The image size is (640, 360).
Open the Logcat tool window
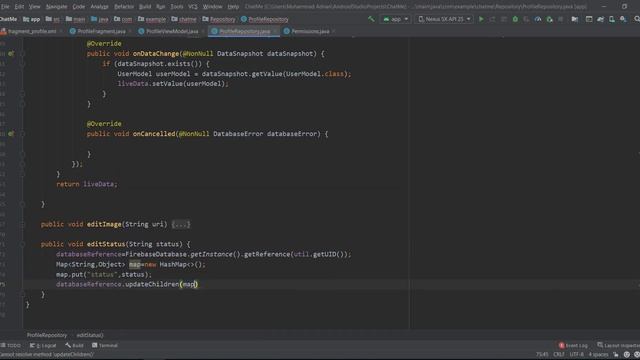(x=43, y=345)
